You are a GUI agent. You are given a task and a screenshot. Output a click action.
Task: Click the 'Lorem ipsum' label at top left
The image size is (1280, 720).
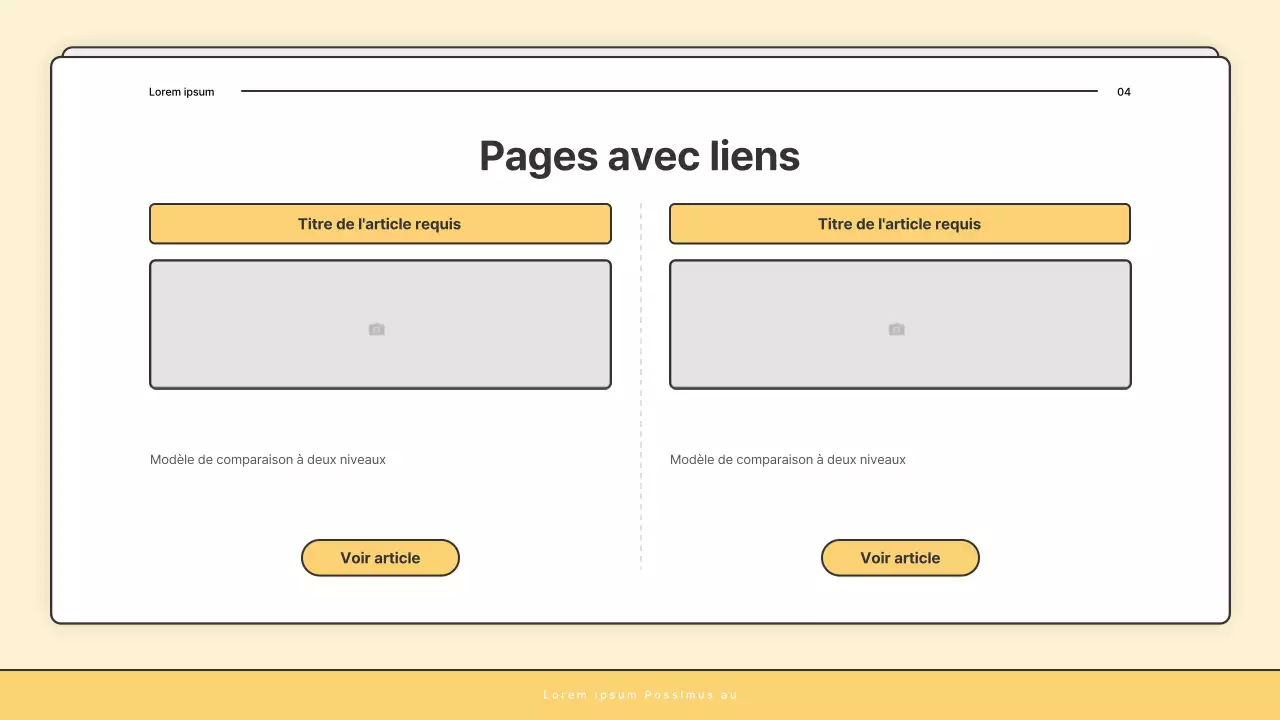(182, 91)
